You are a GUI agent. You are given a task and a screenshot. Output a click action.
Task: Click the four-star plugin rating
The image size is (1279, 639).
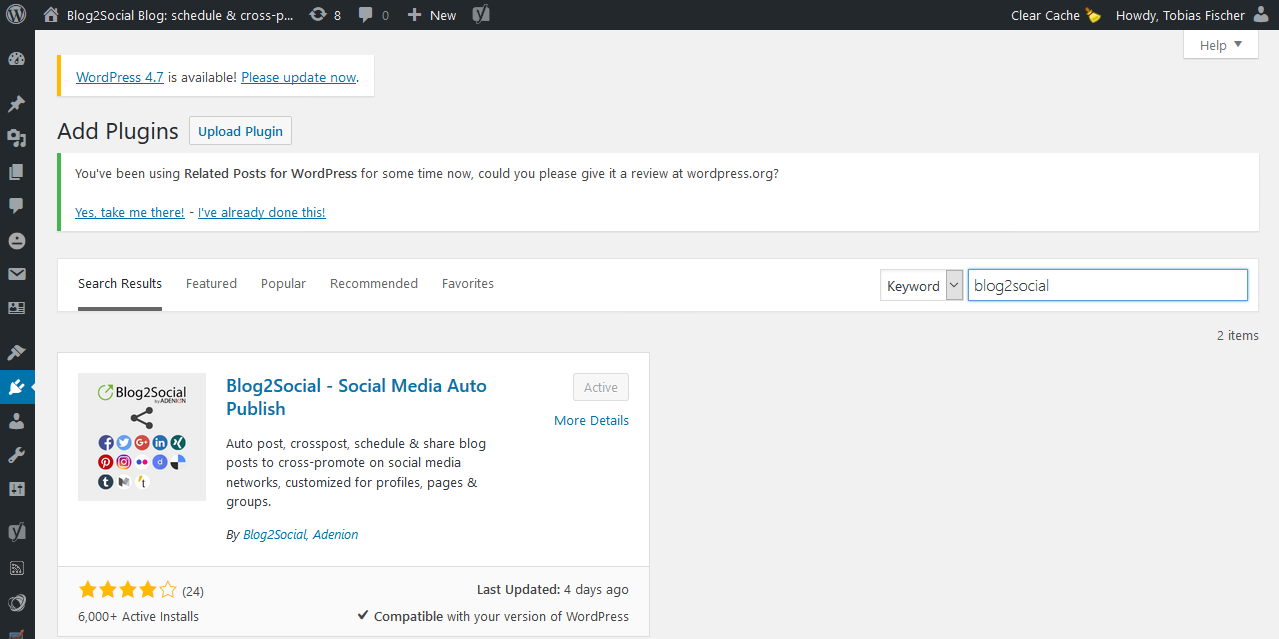pyautogui.click(x=127, y=590)
